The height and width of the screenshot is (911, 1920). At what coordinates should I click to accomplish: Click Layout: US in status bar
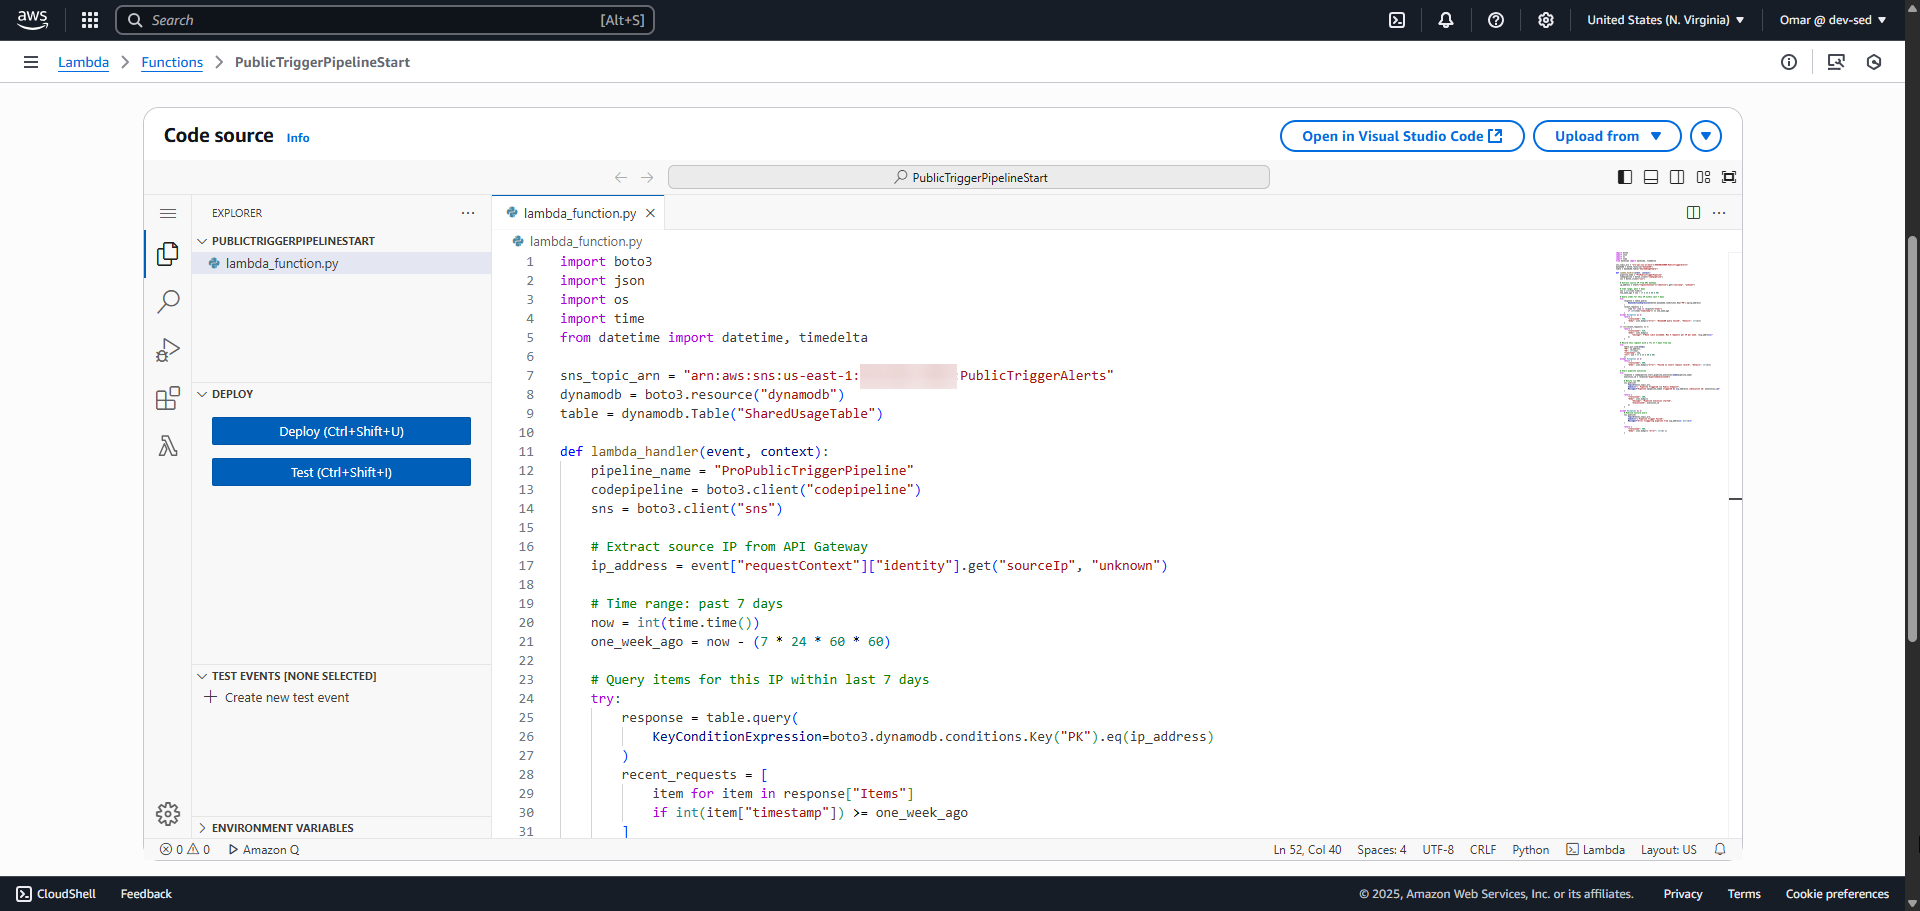pos(1668,850)
